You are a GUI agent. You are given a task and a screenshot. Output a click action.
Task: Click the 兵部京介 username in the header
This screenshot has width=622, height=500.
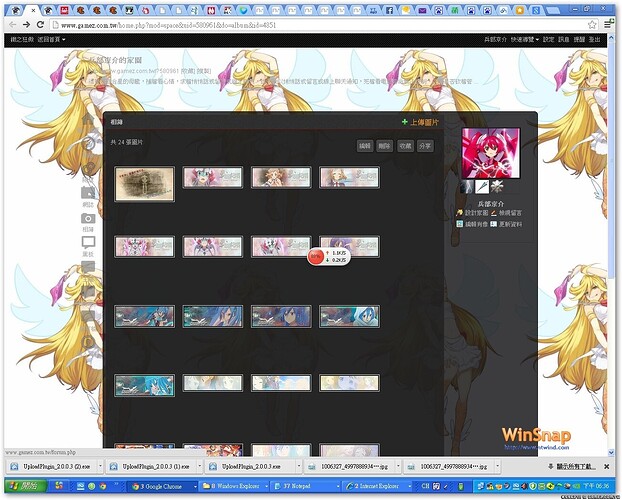click(495, 39)
